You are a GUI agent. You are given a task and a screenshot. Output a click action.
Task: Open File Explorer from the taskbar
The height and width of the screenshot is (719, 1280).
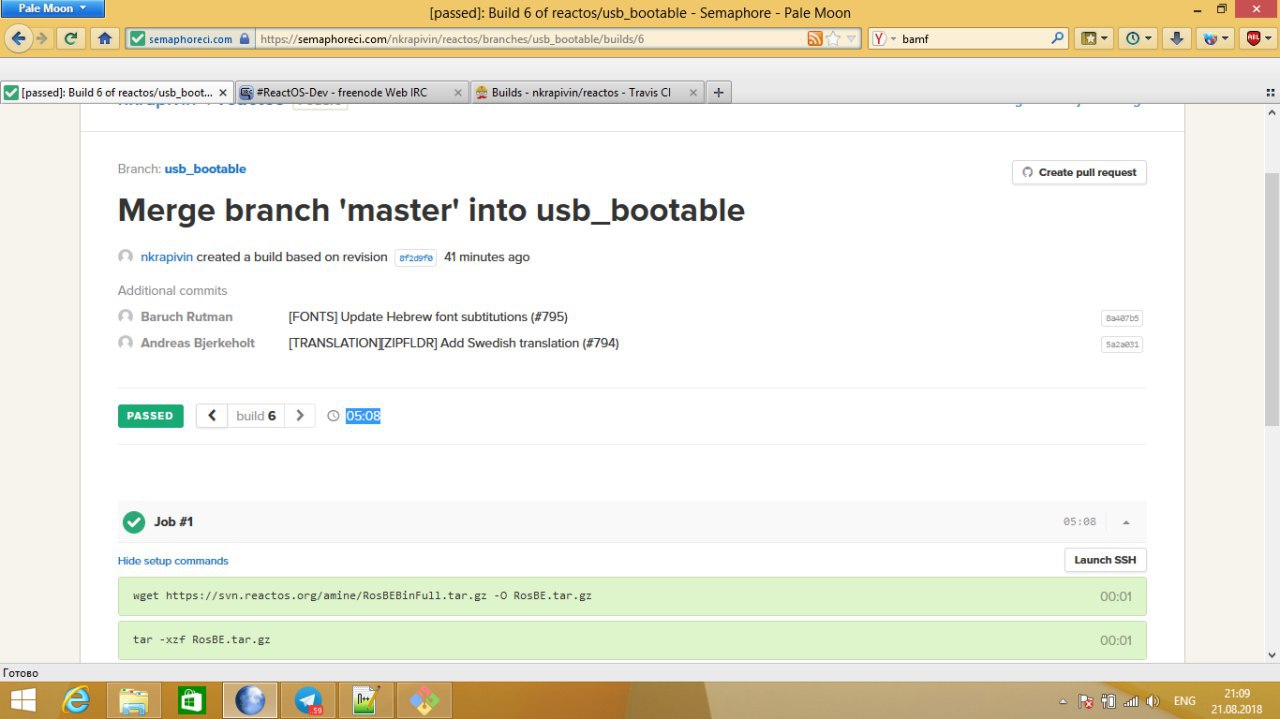tap(134, 700)
